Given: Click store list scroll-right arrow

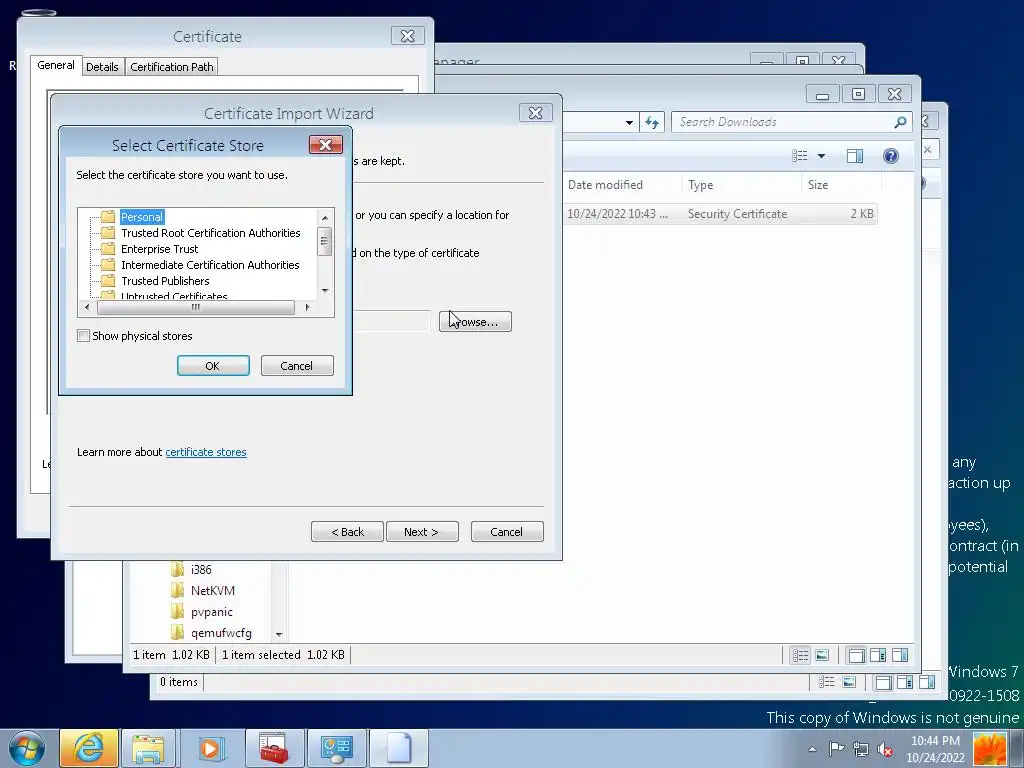Looking at the screenshot, I should pos(308,307).
